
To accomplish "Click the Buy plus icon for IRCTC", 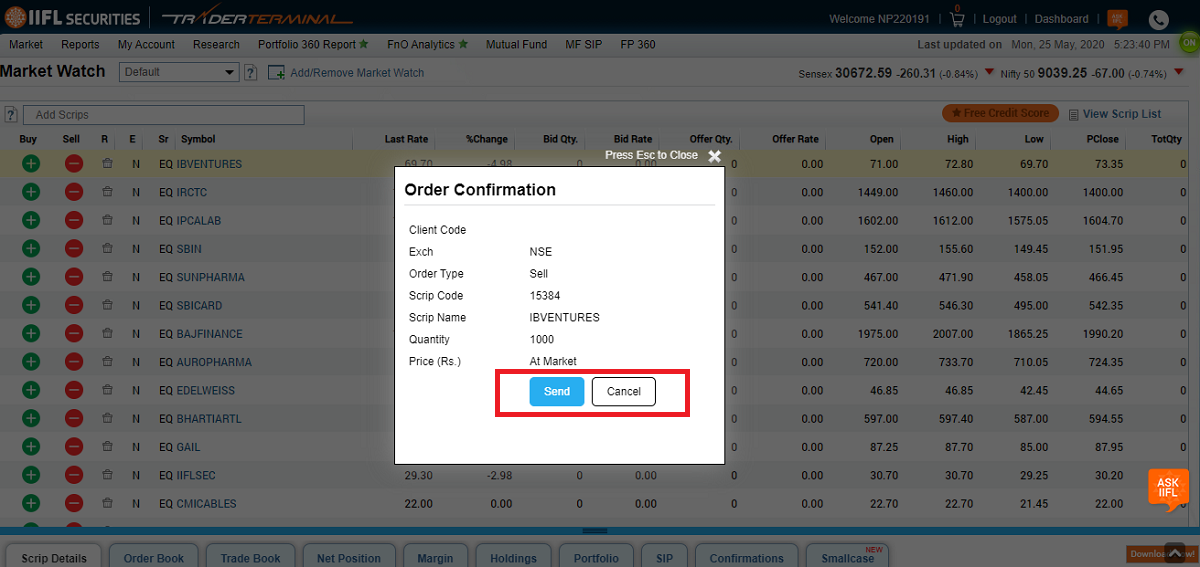I will pyautogui.click(x=30, y=192).
